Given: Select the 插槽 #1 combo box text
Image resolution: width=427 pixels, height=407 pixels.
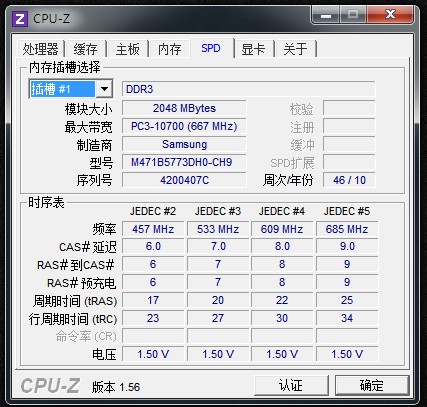Looking at the screenshot, I should click(62, 89).
